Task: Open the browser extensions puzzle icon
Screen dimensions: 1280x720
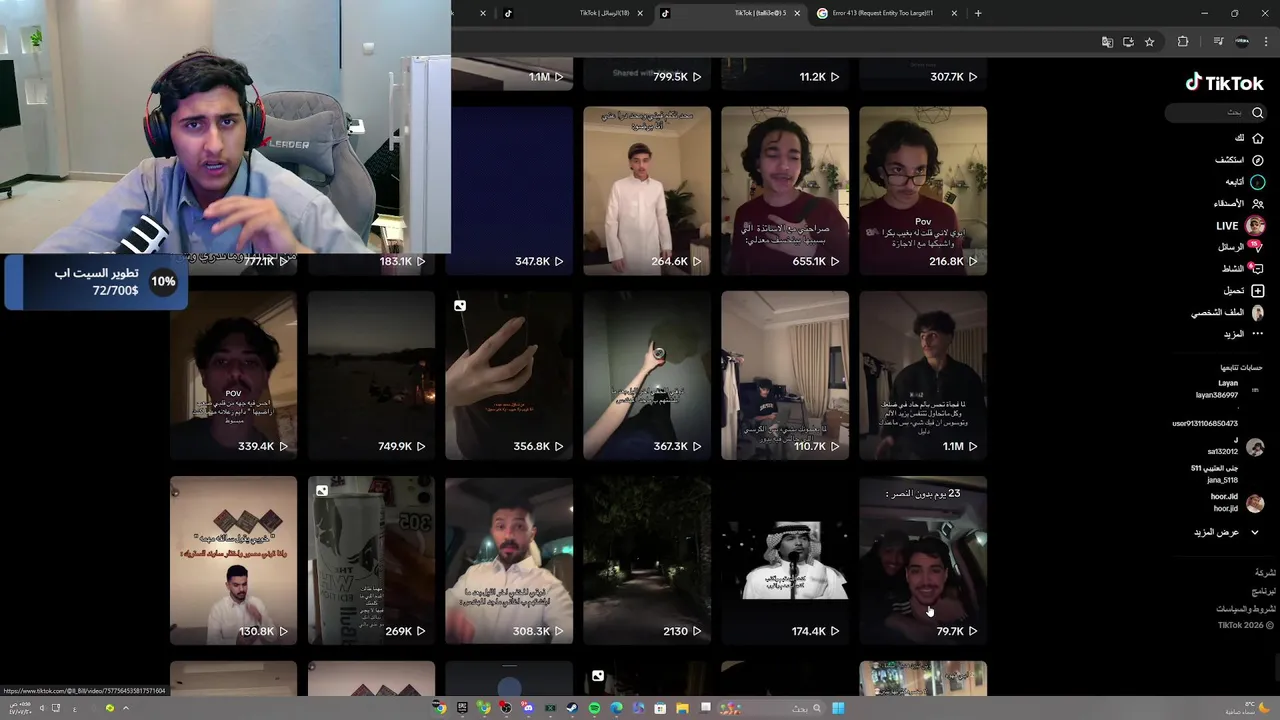Action: click(1183, 42)
